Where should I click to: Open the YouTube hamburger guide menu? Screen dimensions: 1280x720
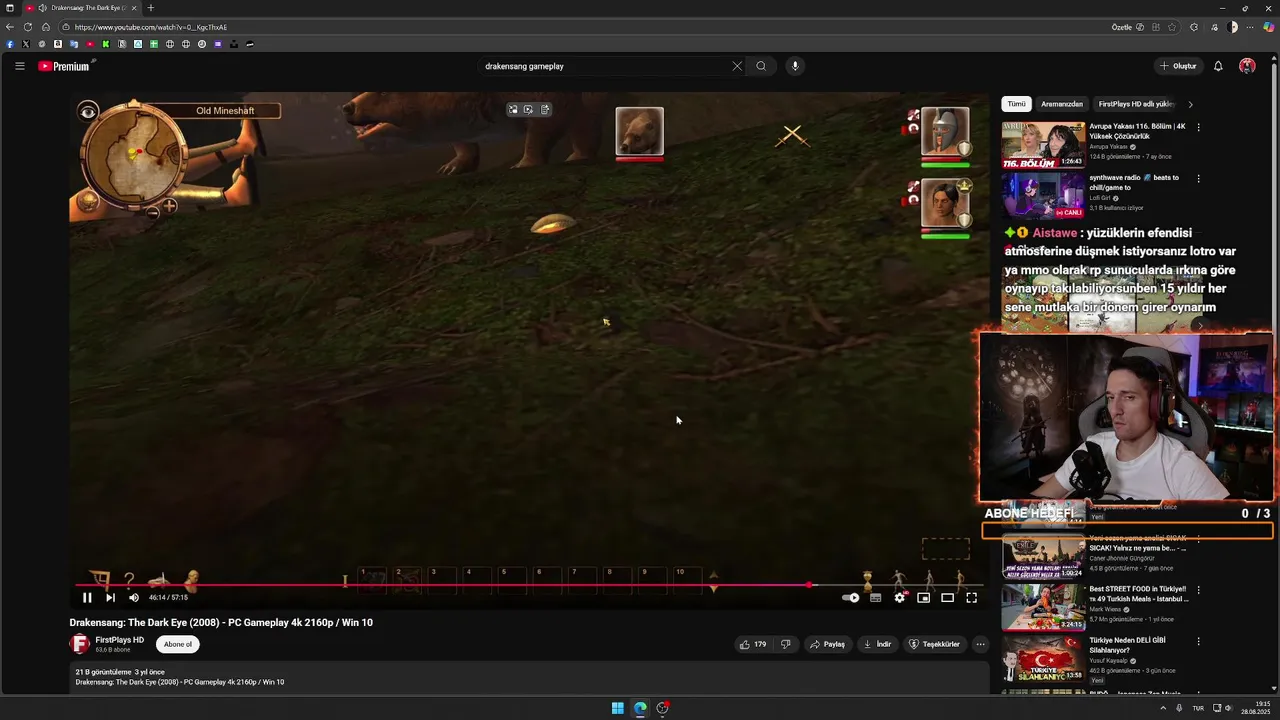pyautogui.click(x=19, y=66)
